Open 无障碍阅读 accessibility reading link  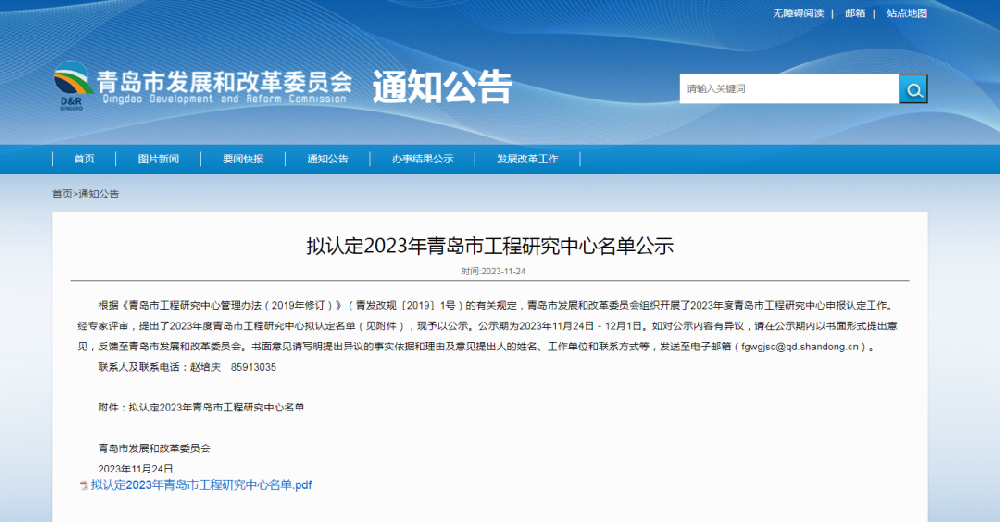798,13
